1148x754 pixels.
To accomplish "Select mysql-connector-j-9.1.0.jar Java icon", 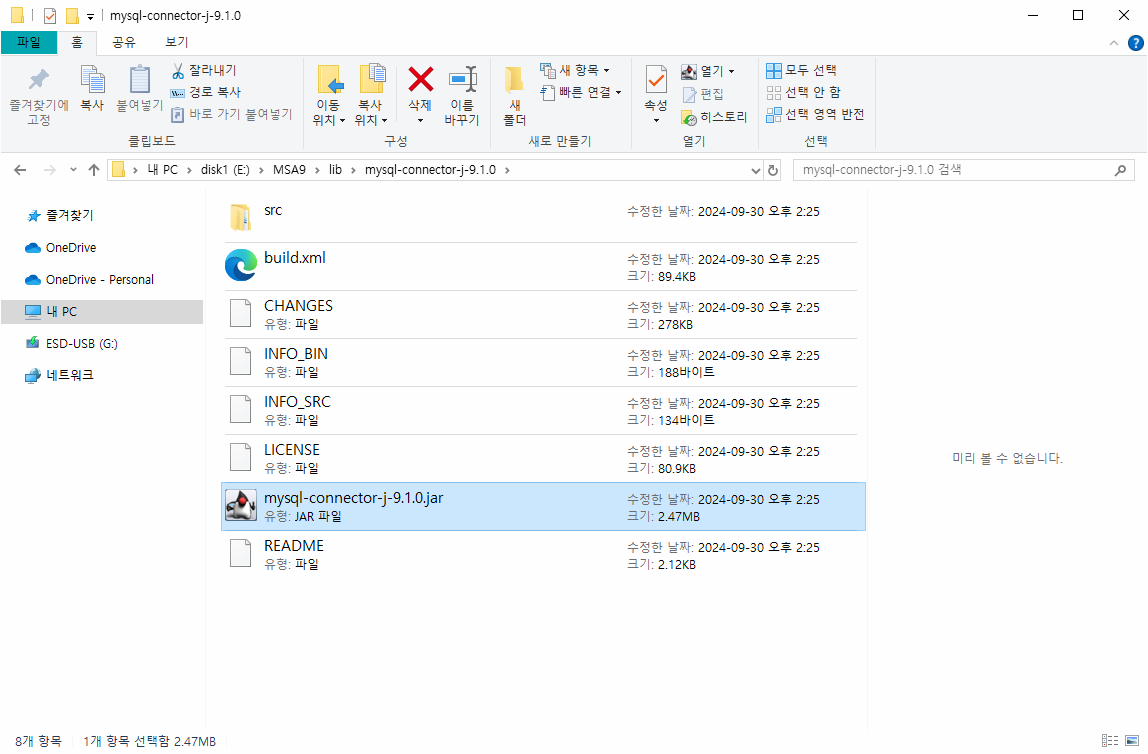I will pos(241,506).
